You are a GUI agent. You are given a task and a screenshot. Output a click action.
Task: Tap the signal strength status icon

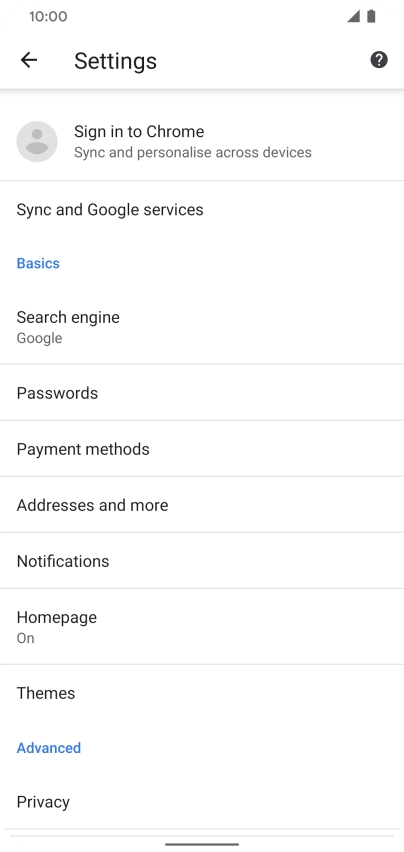354,16
